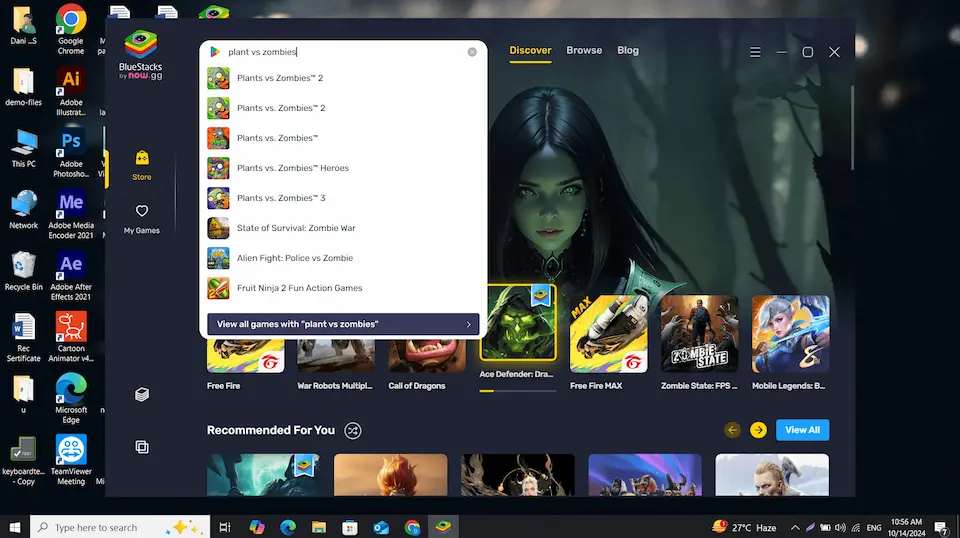Select Plants vs. Zombies Heroes suggestion

point(292,168)
